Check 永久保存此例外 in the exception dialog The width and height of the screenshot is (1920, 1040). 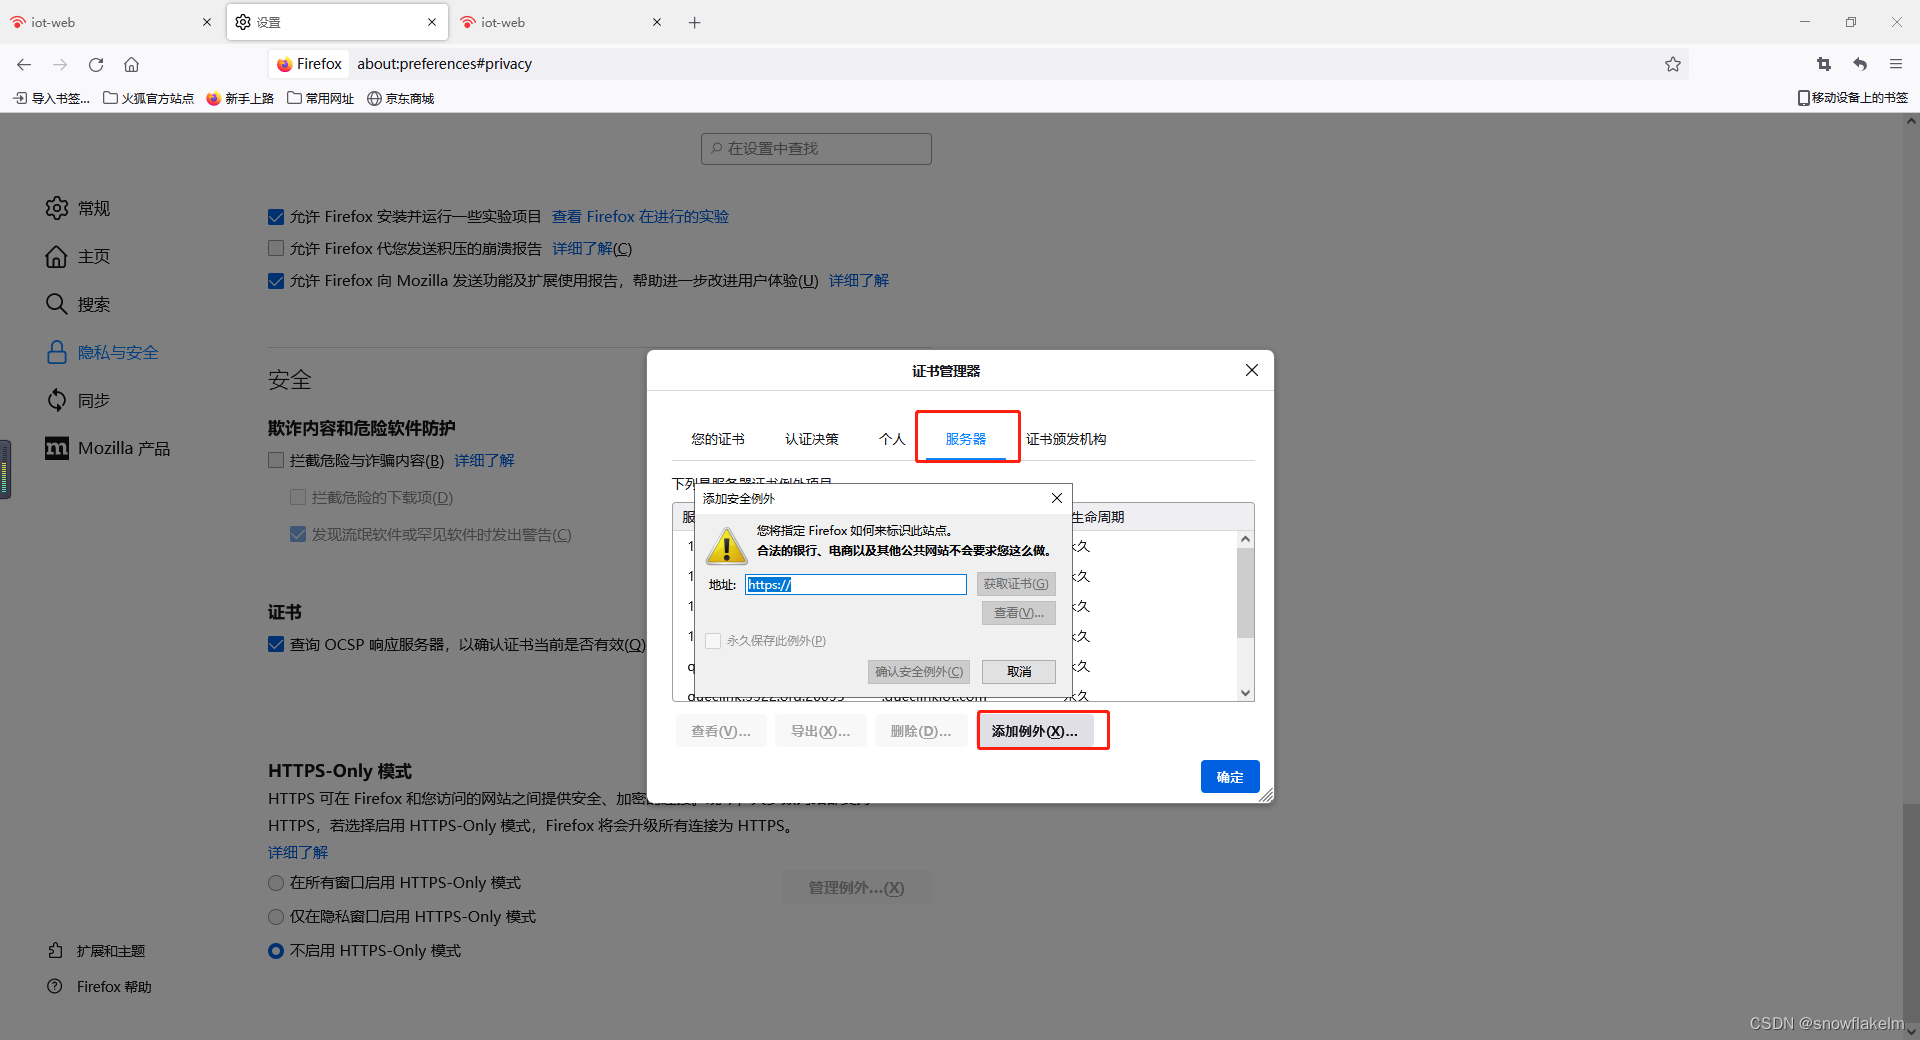[x=712, y=641]
